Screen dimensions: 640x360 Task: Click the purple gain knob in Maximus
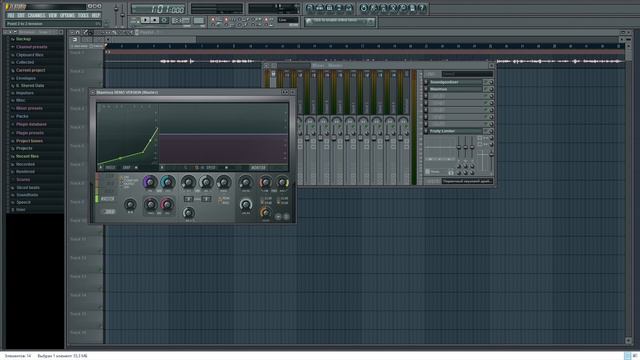coord(150,182)
